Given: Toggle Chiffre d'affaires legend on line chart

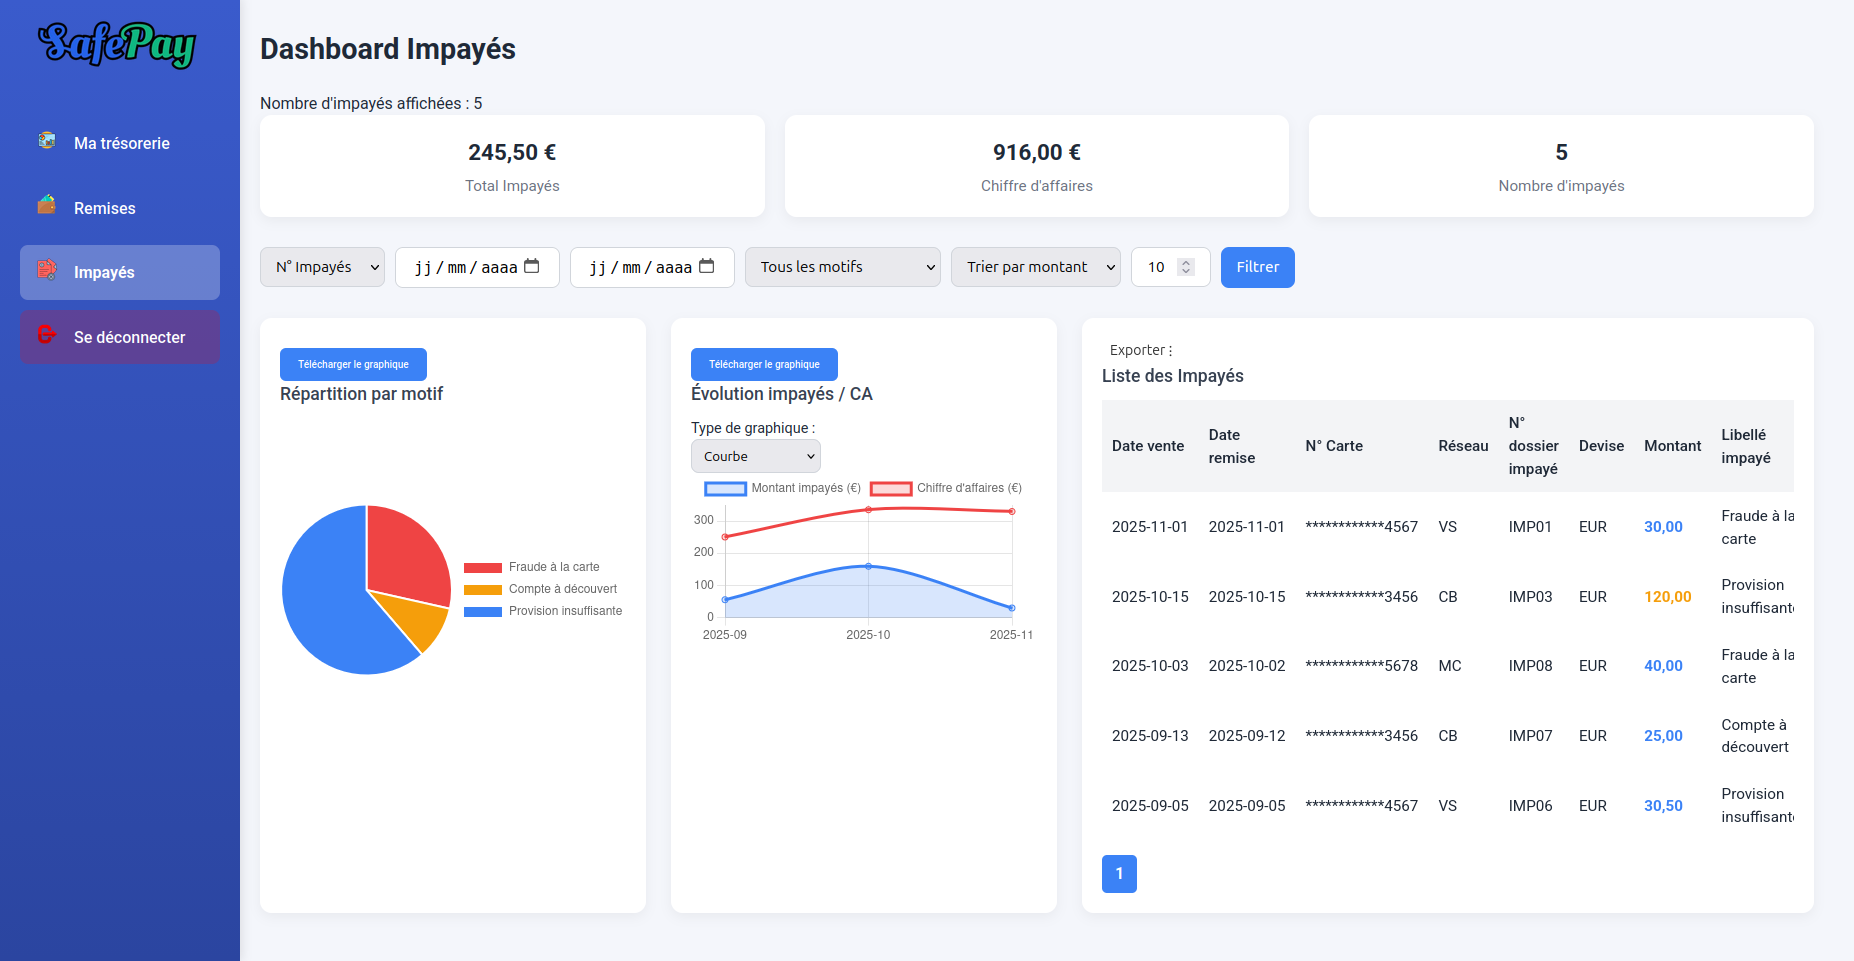Looking at the screenshot, I should tap(946, 488).
